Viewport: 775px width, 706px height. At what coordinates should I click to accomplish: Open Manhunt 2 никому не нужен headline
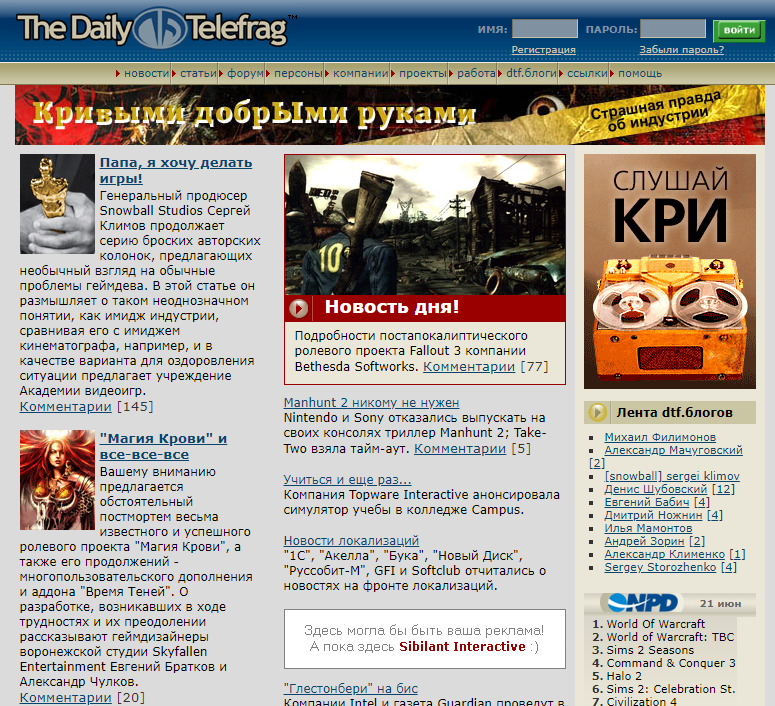tap(371, 402)
